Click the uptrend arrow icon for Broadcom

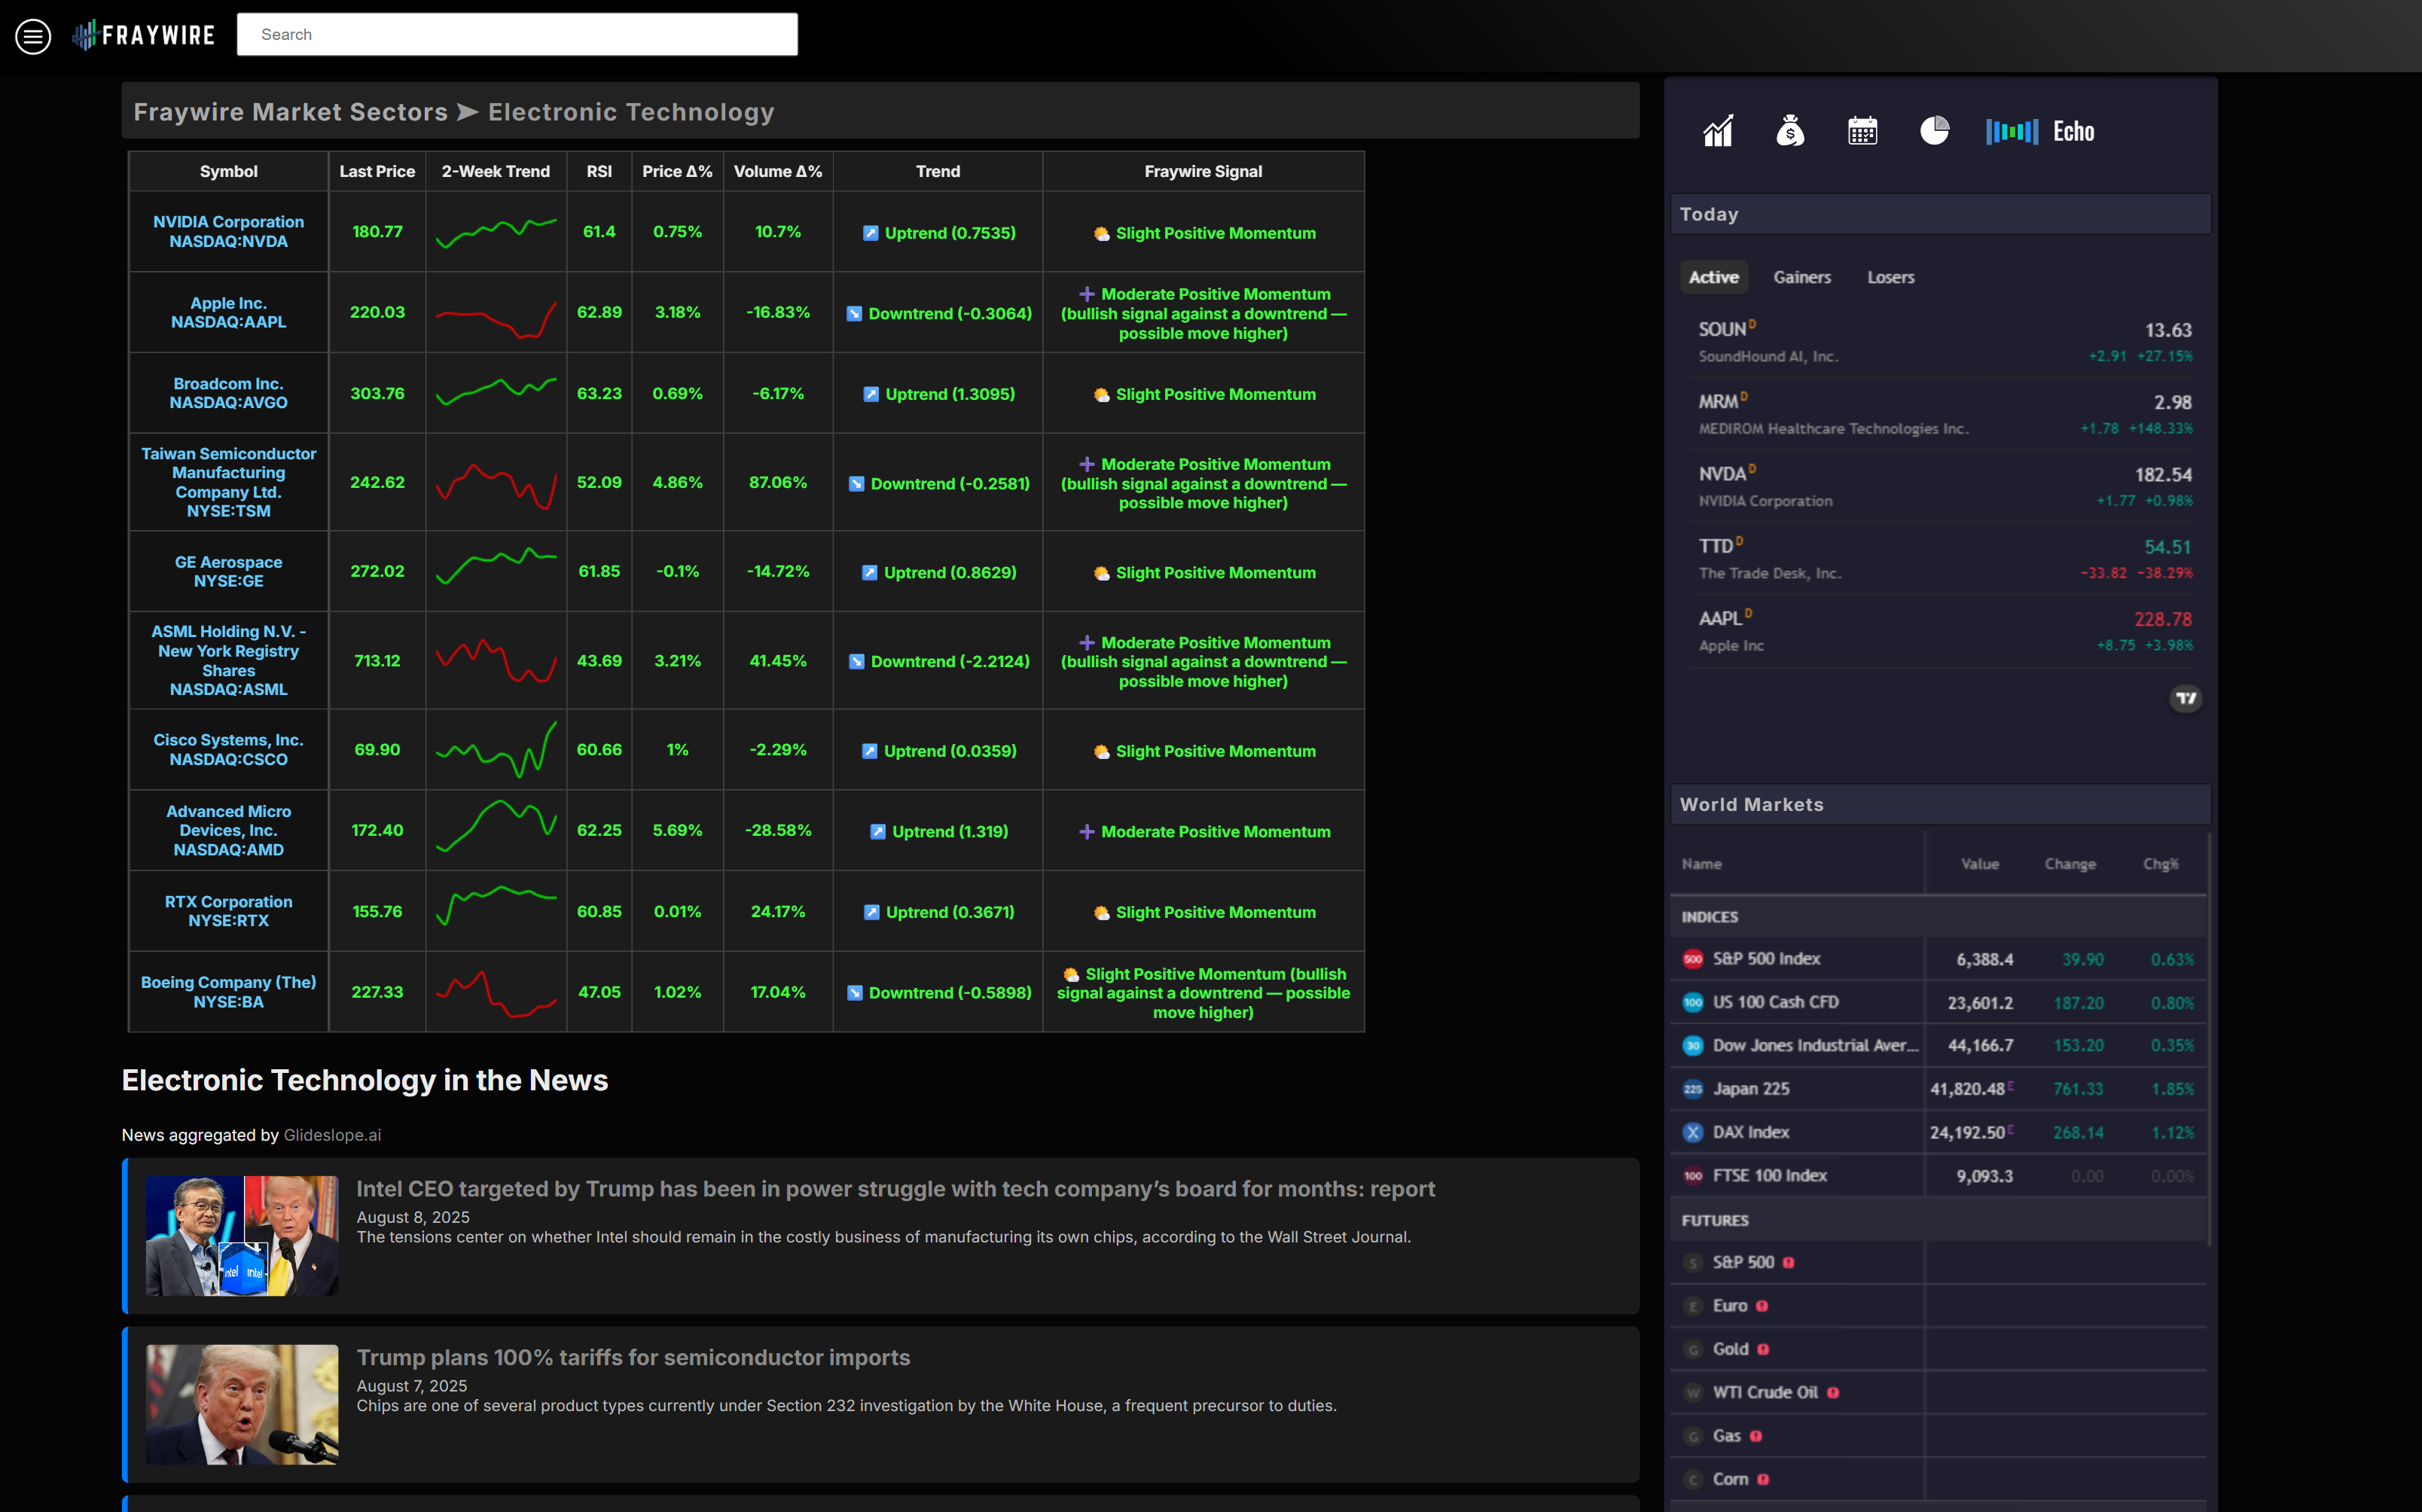pyautogui.click(x=871, y=394)
